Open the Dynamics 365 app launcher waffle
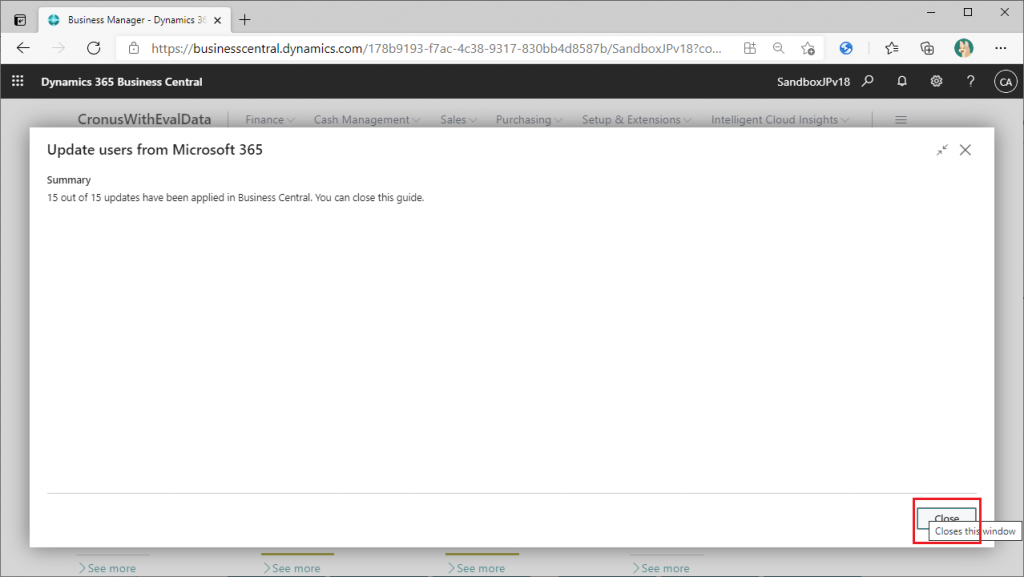The image size is (1024, 577). tap(18, 81)
